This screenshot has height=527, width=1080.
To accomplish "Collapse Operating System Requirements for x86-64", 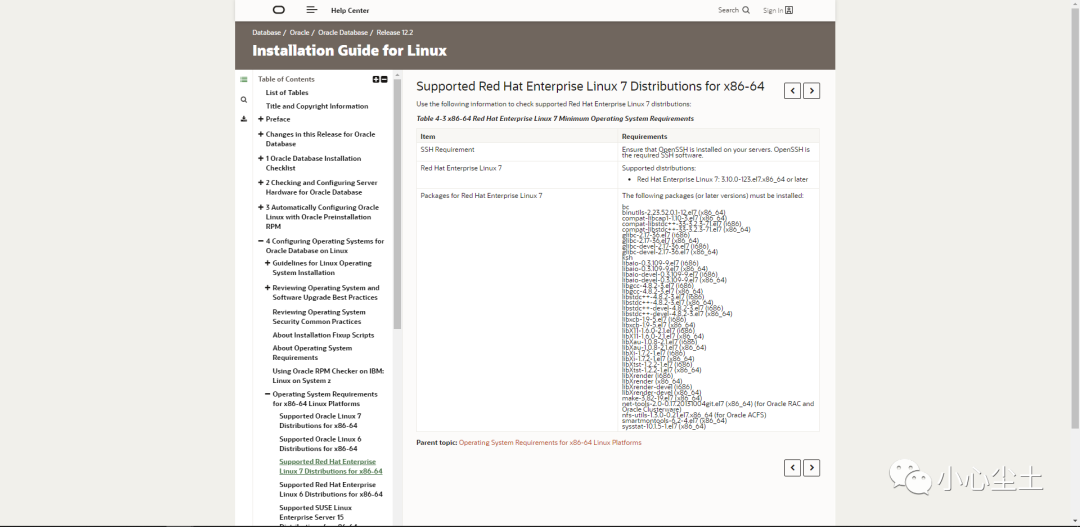I will [268, 394].
